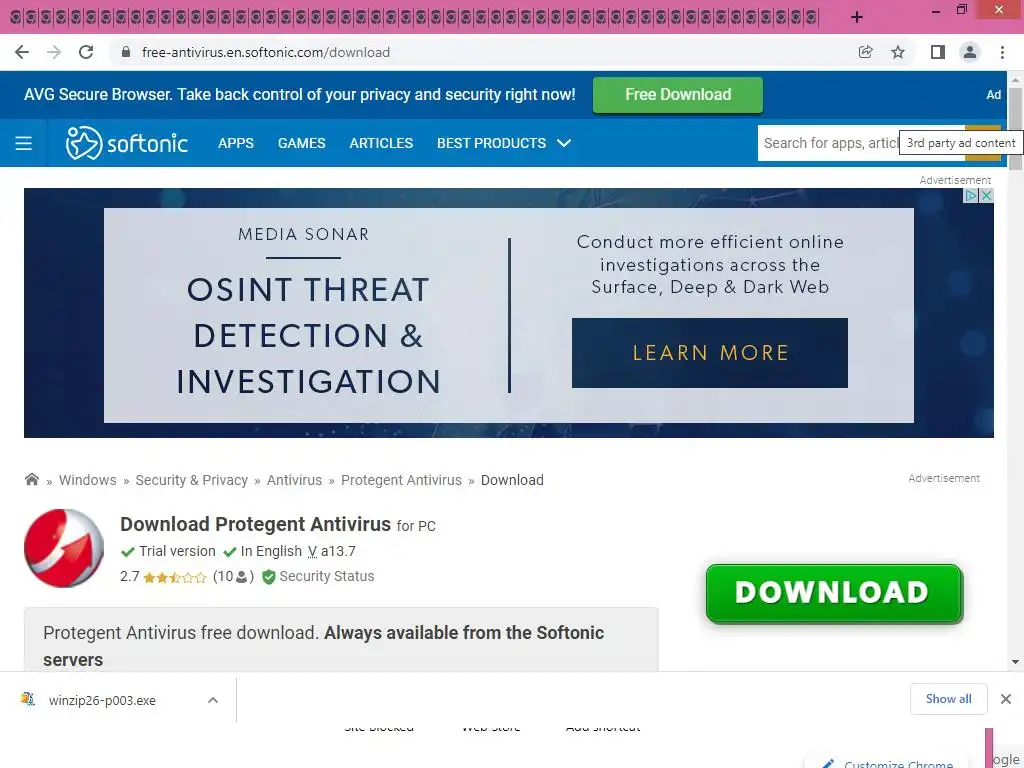Expand winzip26-p003.exe download options chevron
This screenshot has height=768, width=1024.
pyautogui.click(x=213, y=700)
